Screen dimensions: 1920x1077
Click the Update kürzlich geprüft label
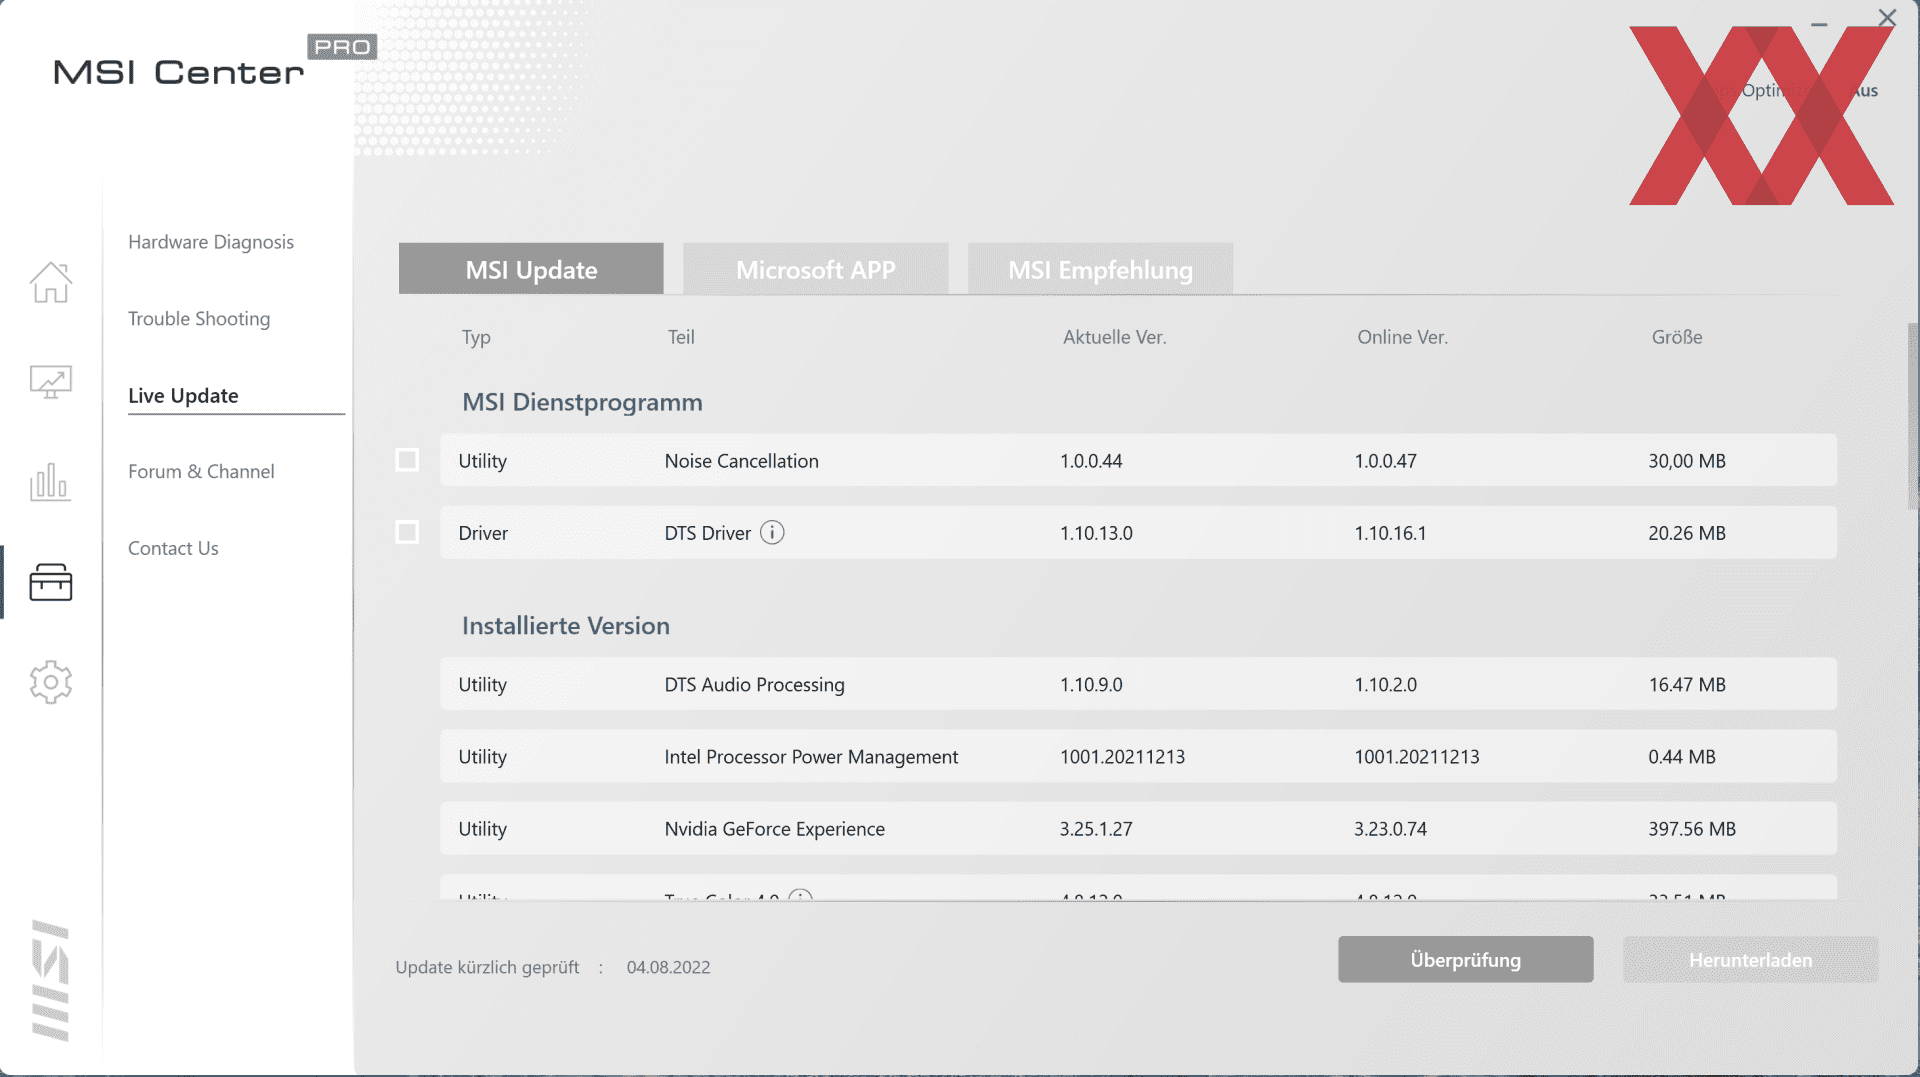[x=487, y=967]
